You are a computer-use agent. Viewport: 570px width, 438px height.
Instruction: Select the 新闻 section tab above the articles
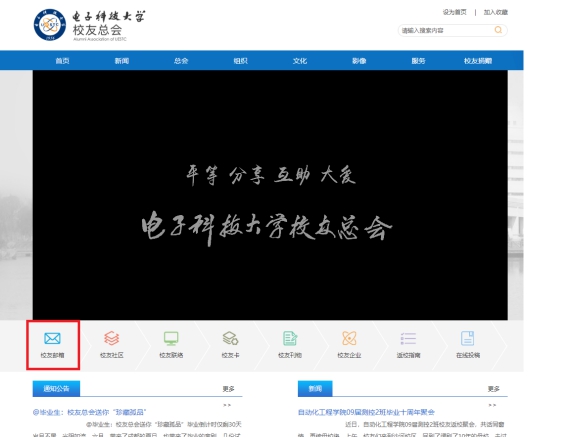[x=315, y=389]
